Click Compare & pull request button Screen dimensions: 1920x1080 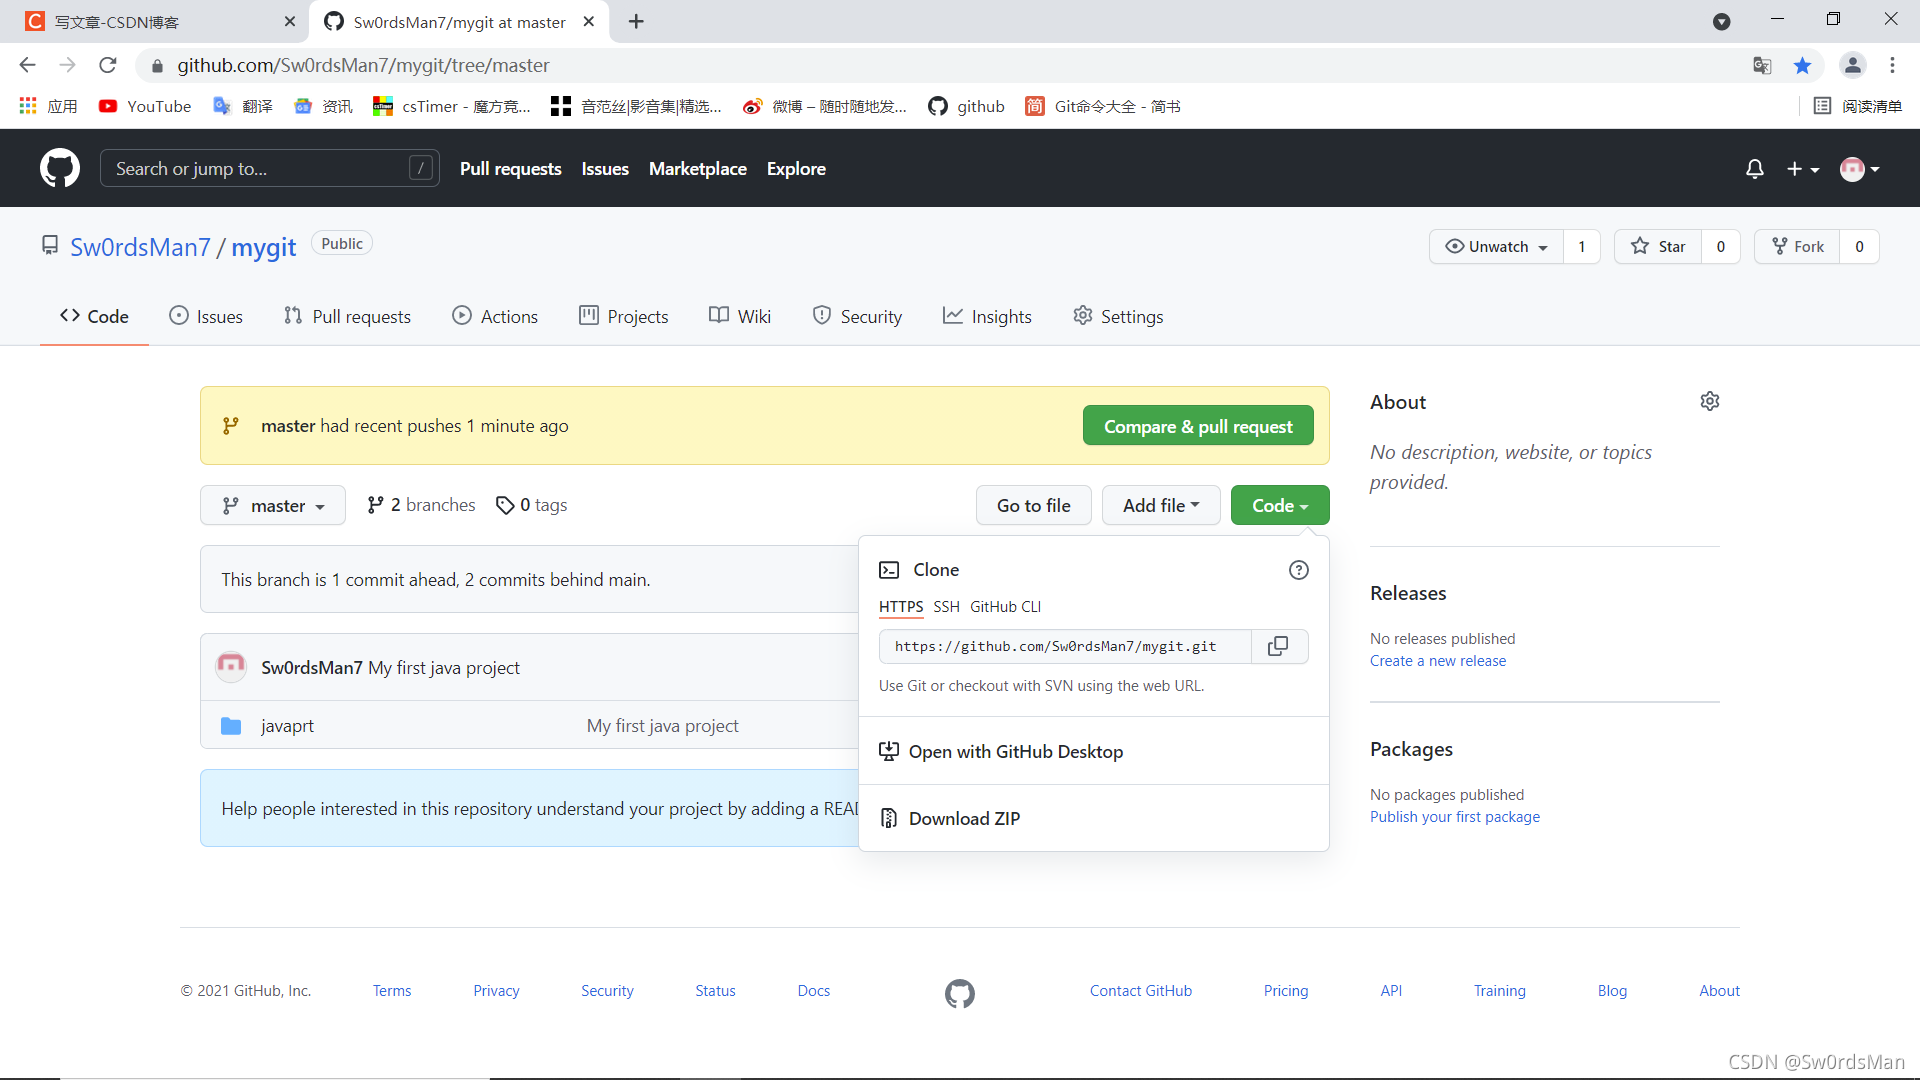pos(1198,425)
